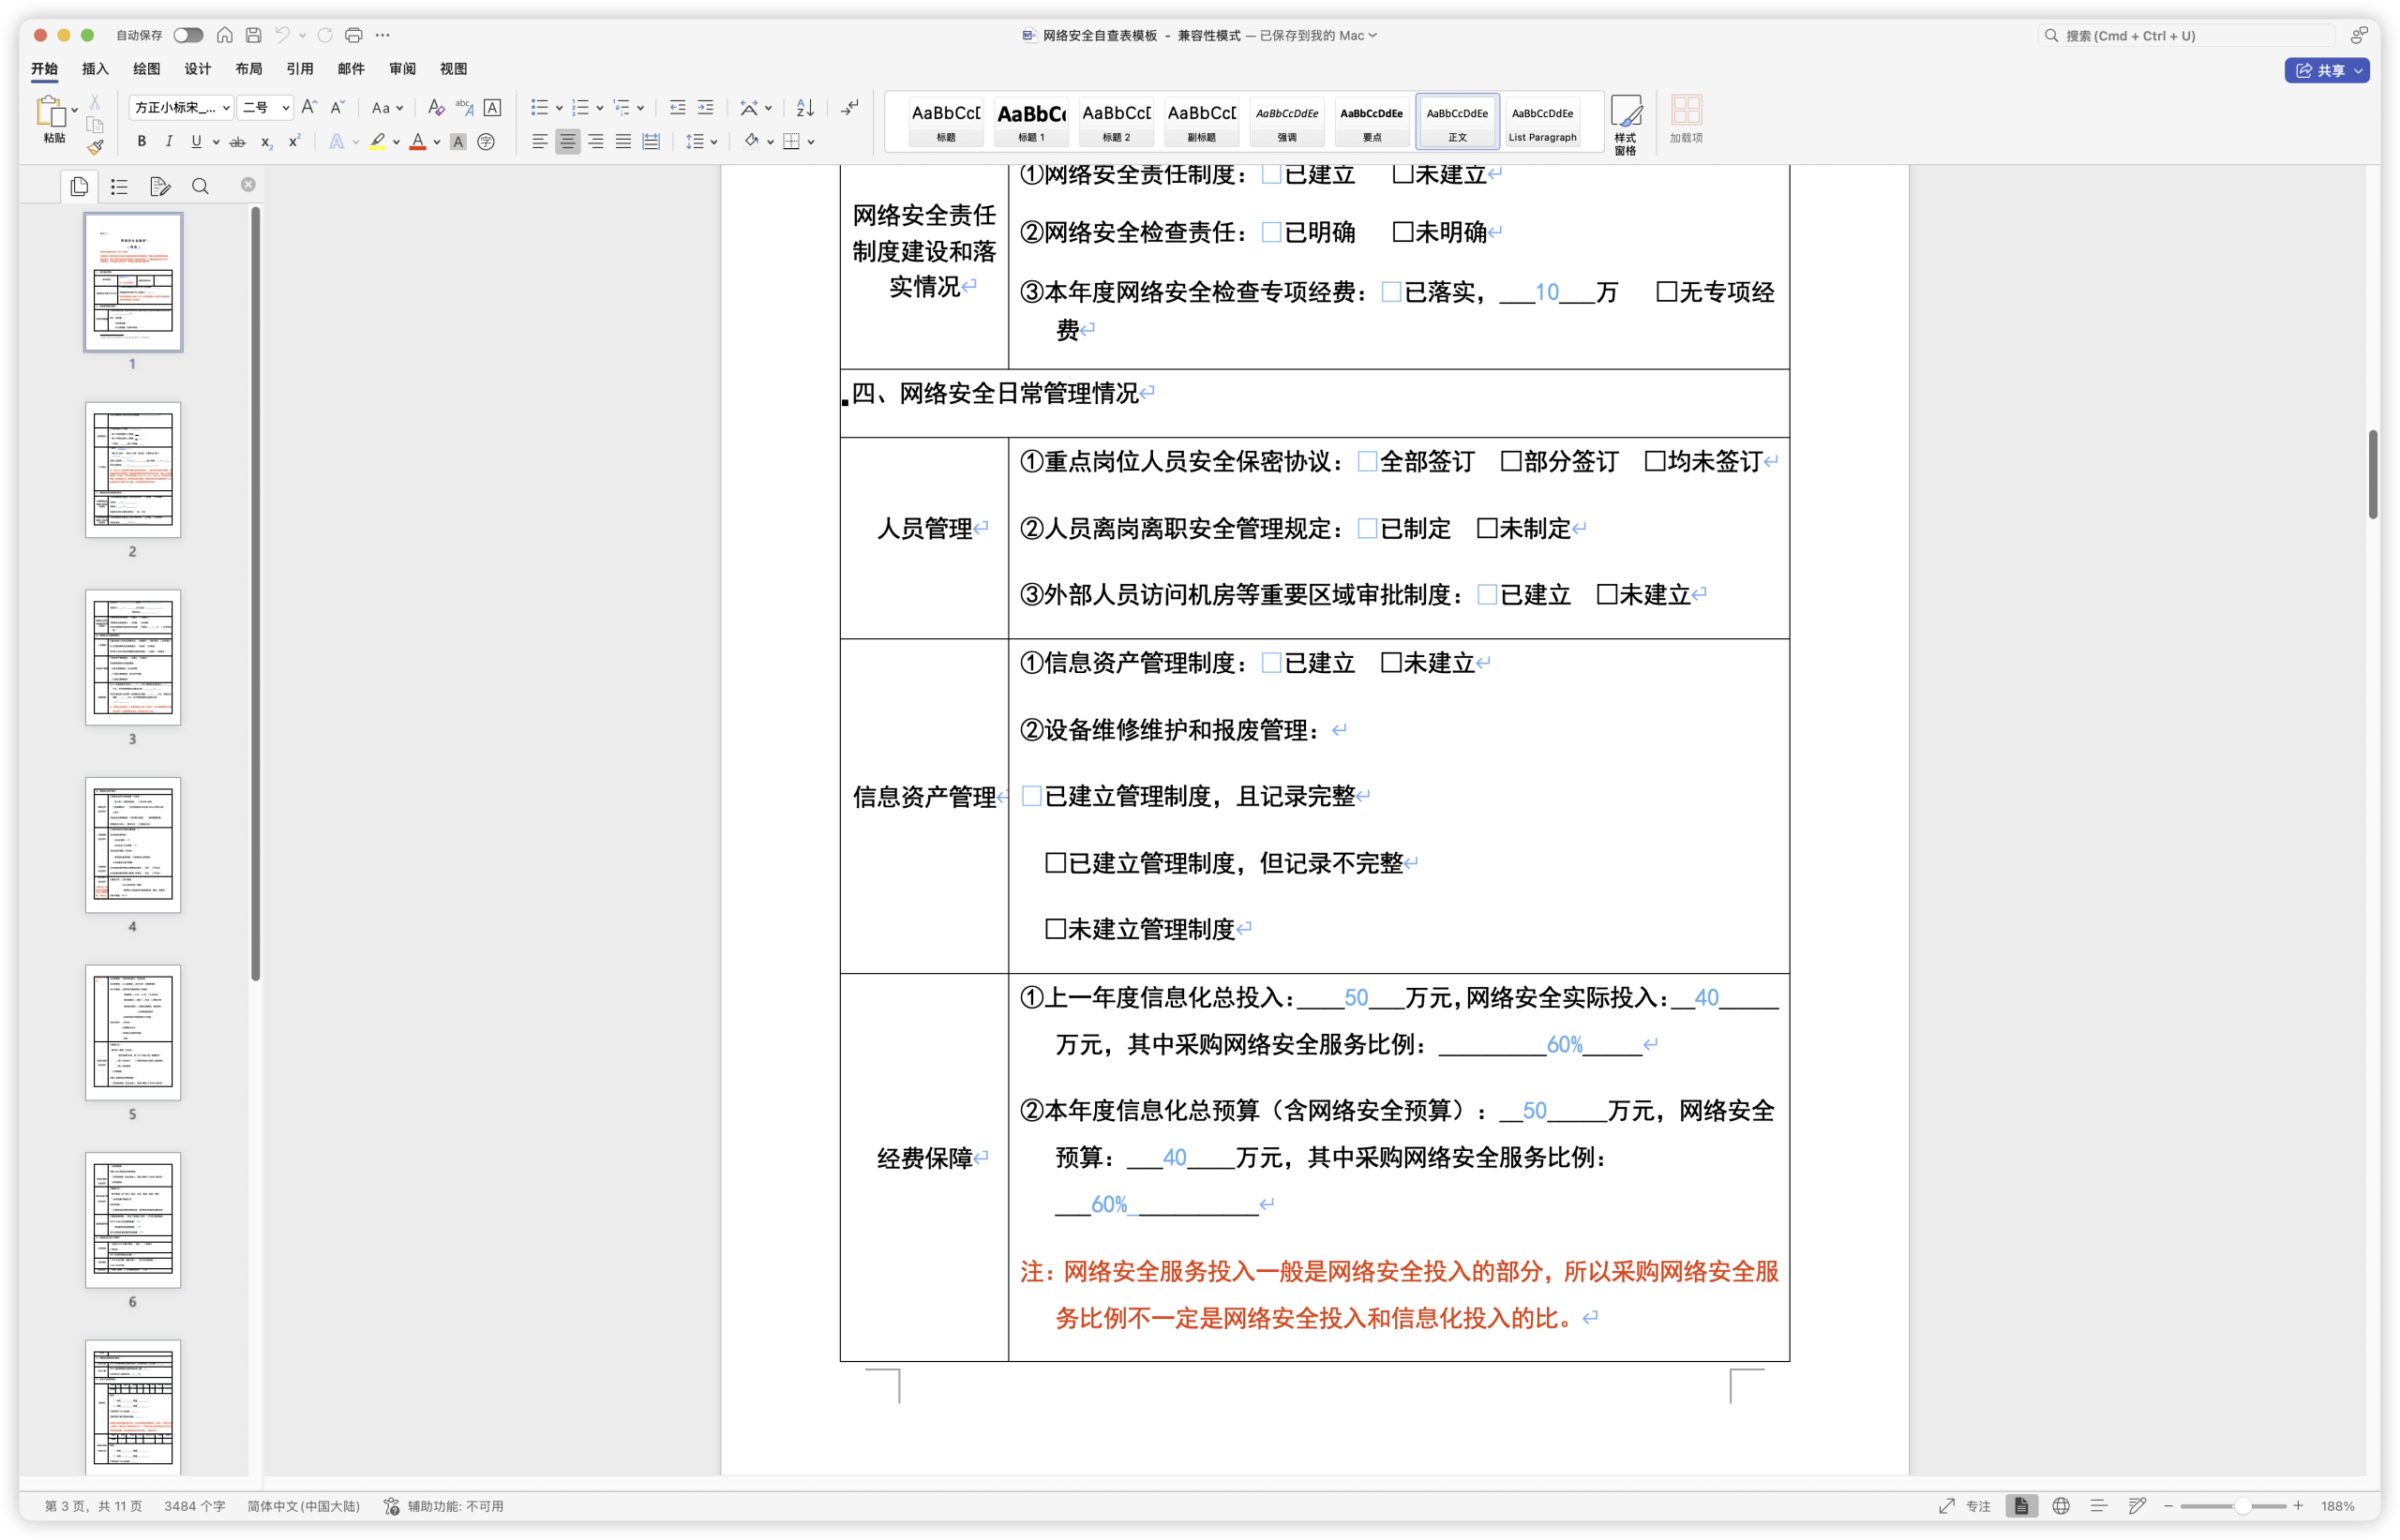Image resolution: width=2400 pixels, height=1540 pixels.
Task: Expand the font size dropdown
Action: [x=285, y=108]
